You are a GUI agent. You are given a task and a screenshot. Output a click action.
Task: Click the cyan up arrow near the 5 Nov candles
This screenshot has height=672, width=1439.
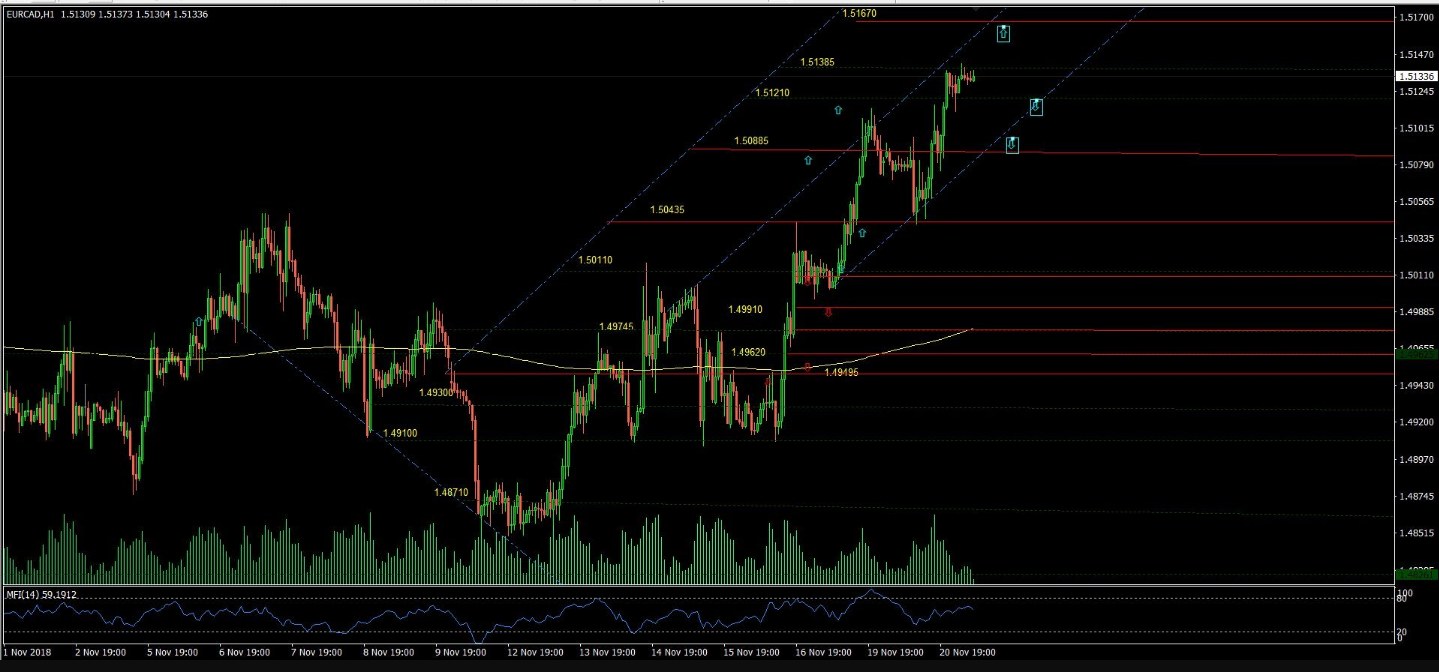pyautogui.click(x=199, y=322)
